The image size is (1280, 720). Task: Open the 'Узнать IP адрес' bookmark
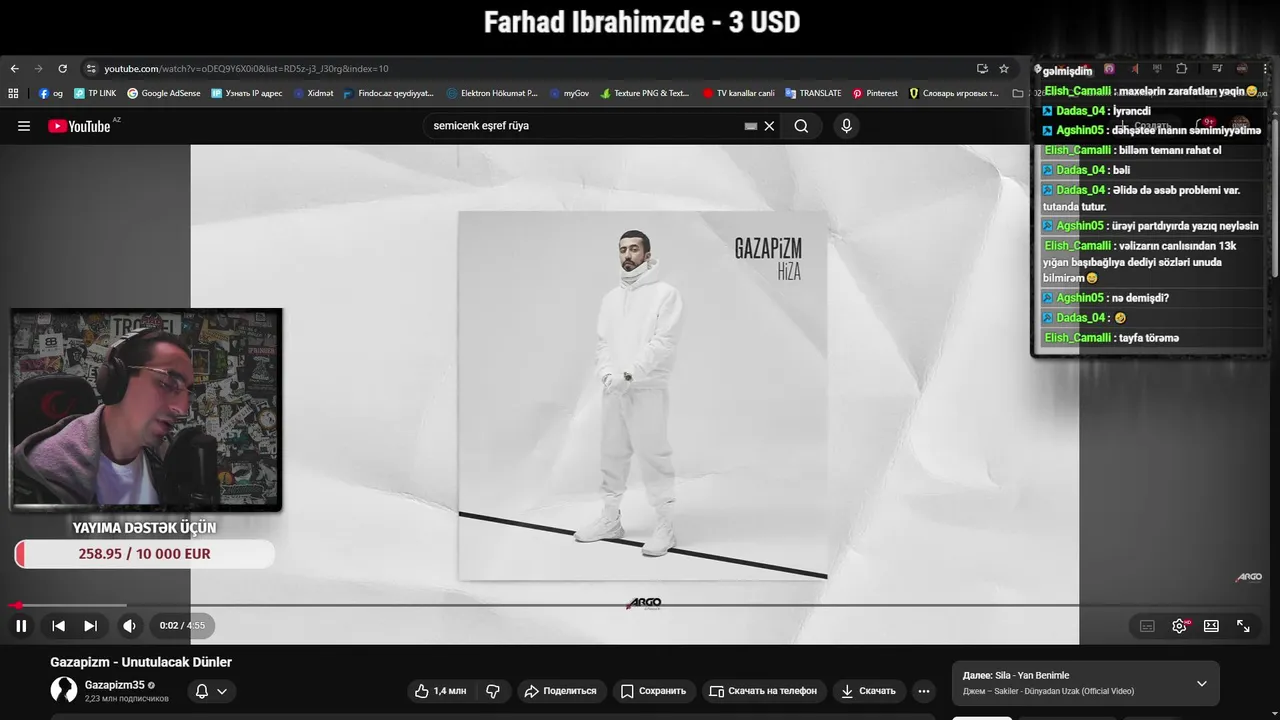[247, 93]
